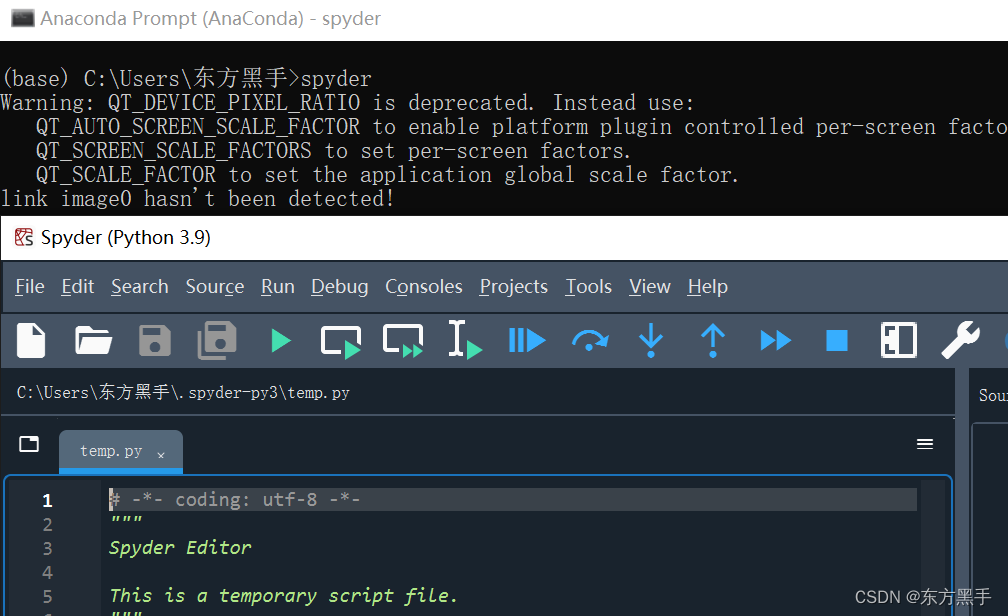The image size is (1008, 616).
Task: Open the Run menu
Action: pyautogui.click(x=278, y=286)
